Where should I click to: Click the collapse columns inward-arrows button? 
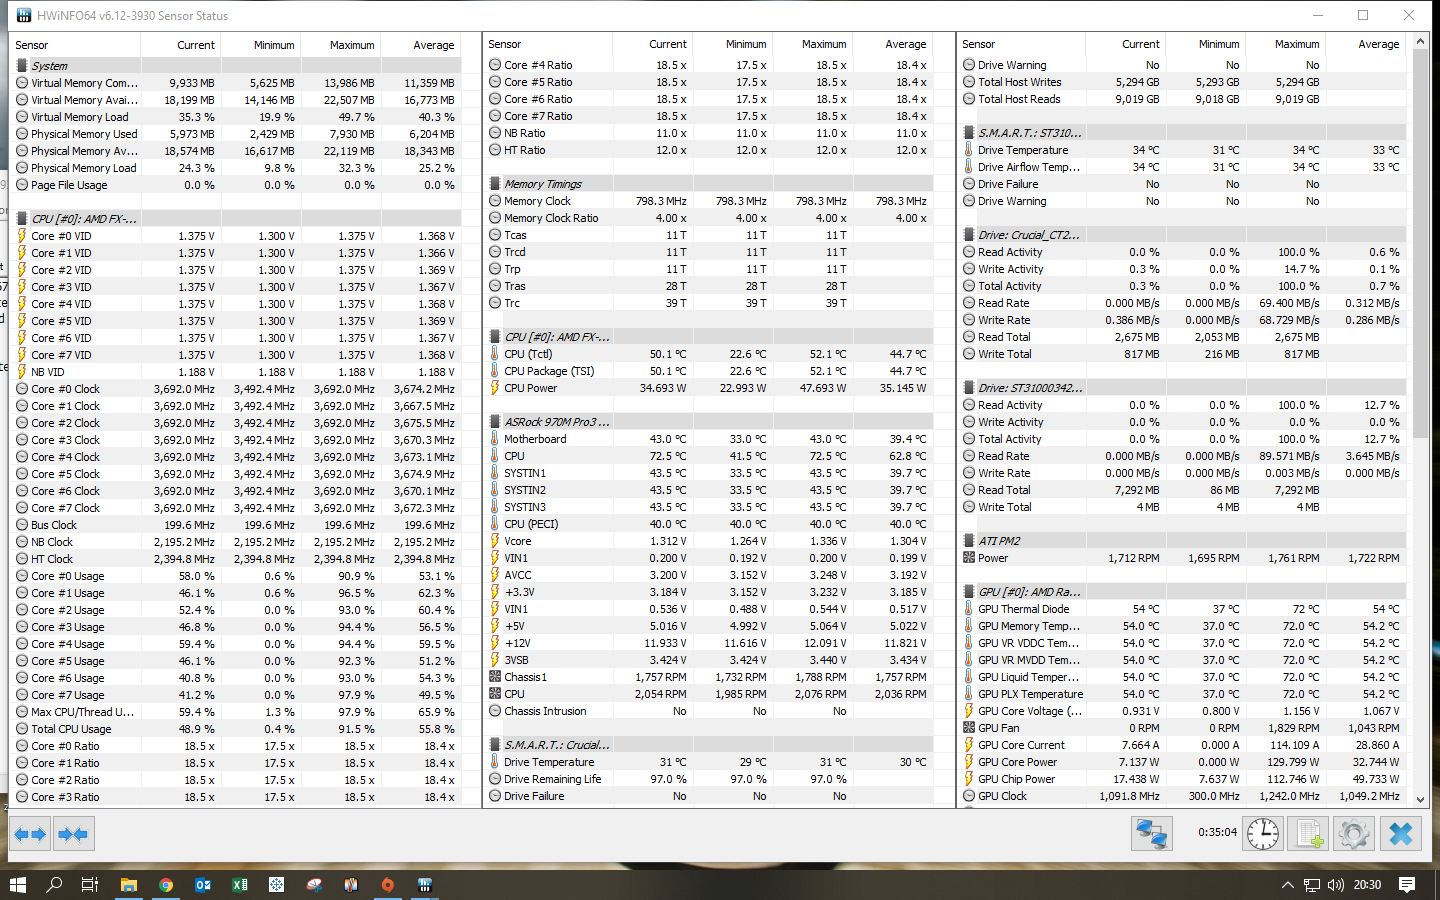pos(73,834)
